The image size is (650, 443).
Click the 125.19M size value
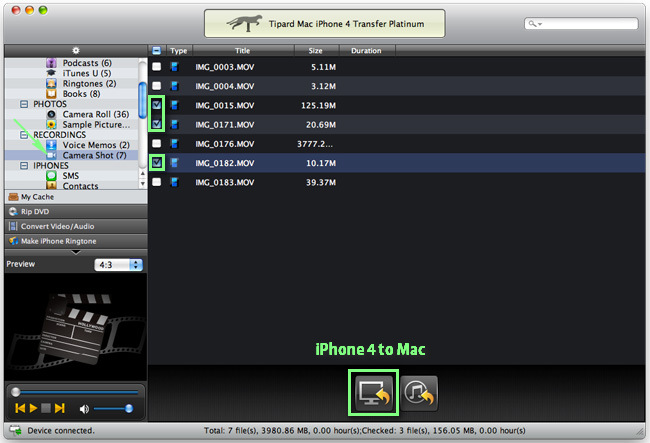click(318, 106)
